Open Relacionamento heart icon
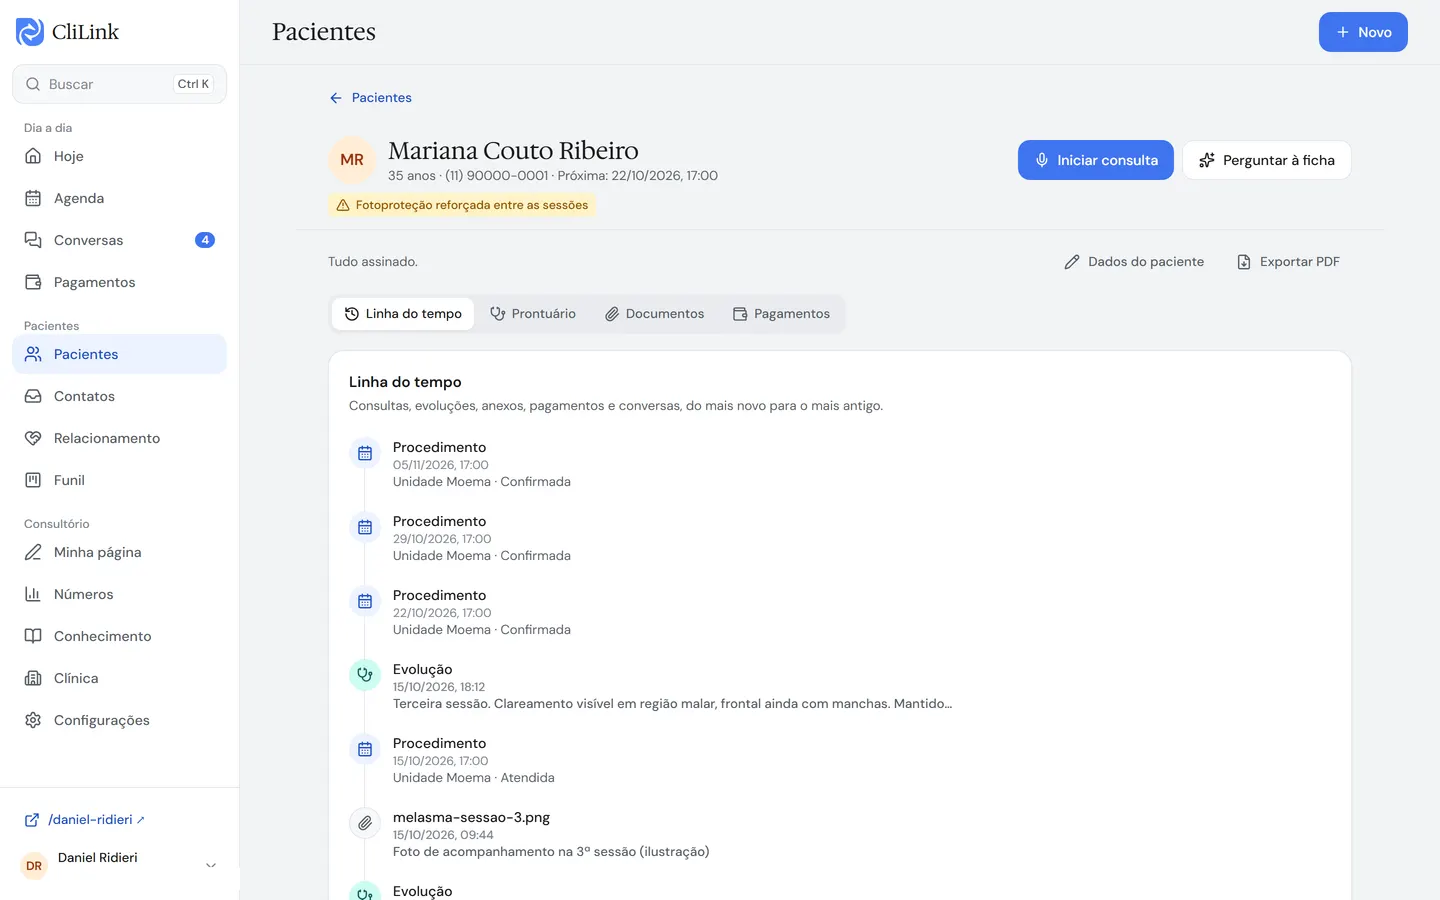Image resolution: width=1440 pixels, height=900 pixels. [33, 438]
